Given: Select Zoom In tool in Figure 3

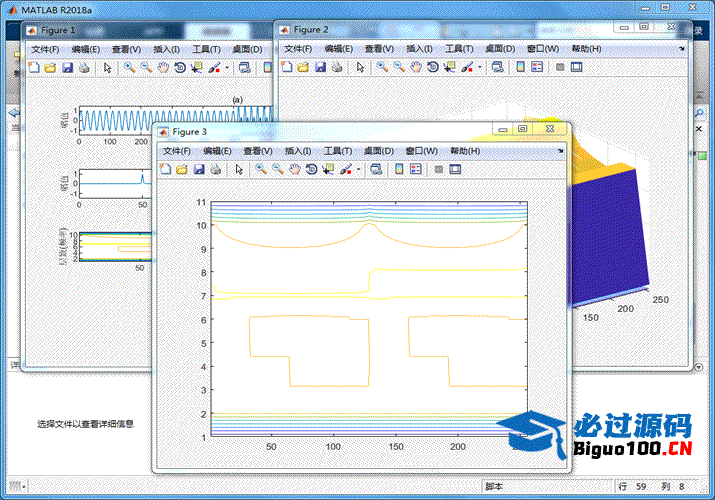Looking at the screenshot, I should point(261,170).
